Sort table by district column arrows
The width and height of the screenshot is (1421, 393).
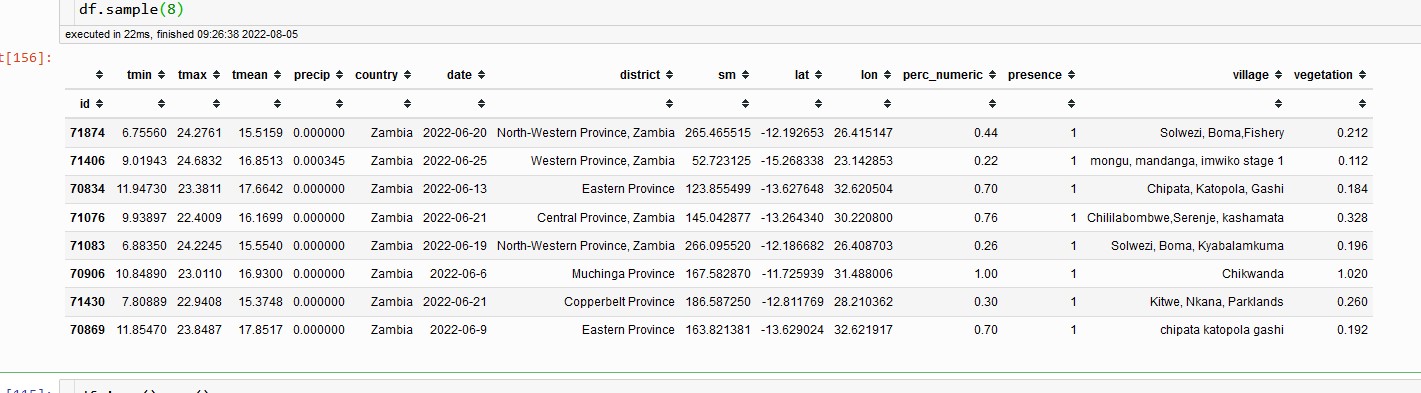point(669,75)
